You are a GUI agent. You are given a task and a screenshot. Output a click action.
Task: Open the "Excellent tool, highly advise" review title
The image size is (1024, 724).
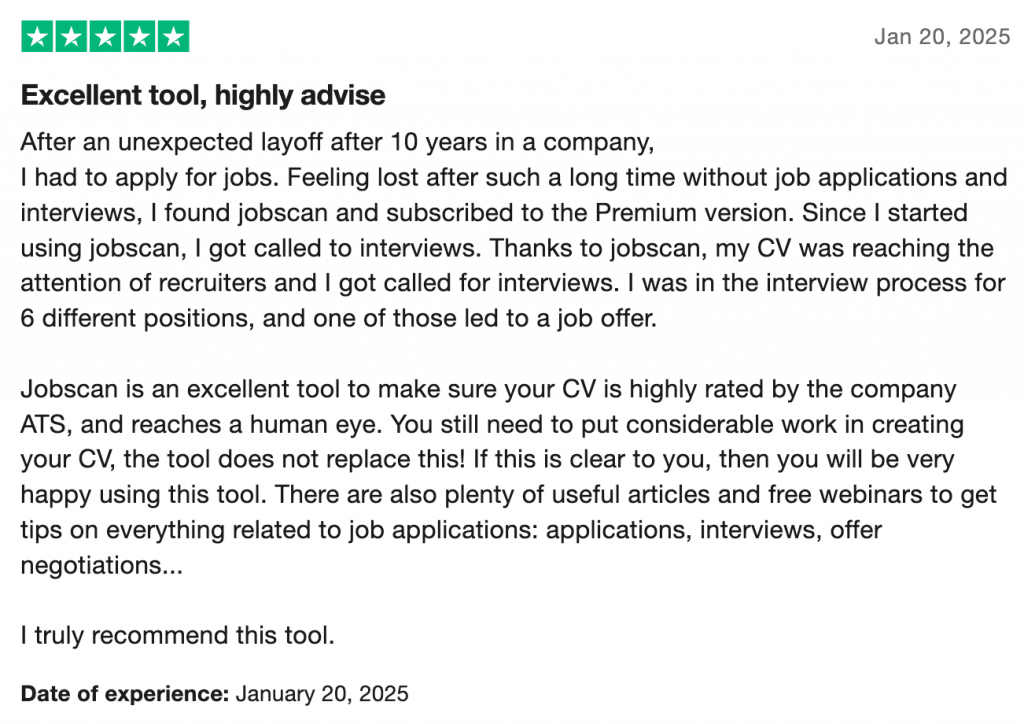[x=203, y=96]
